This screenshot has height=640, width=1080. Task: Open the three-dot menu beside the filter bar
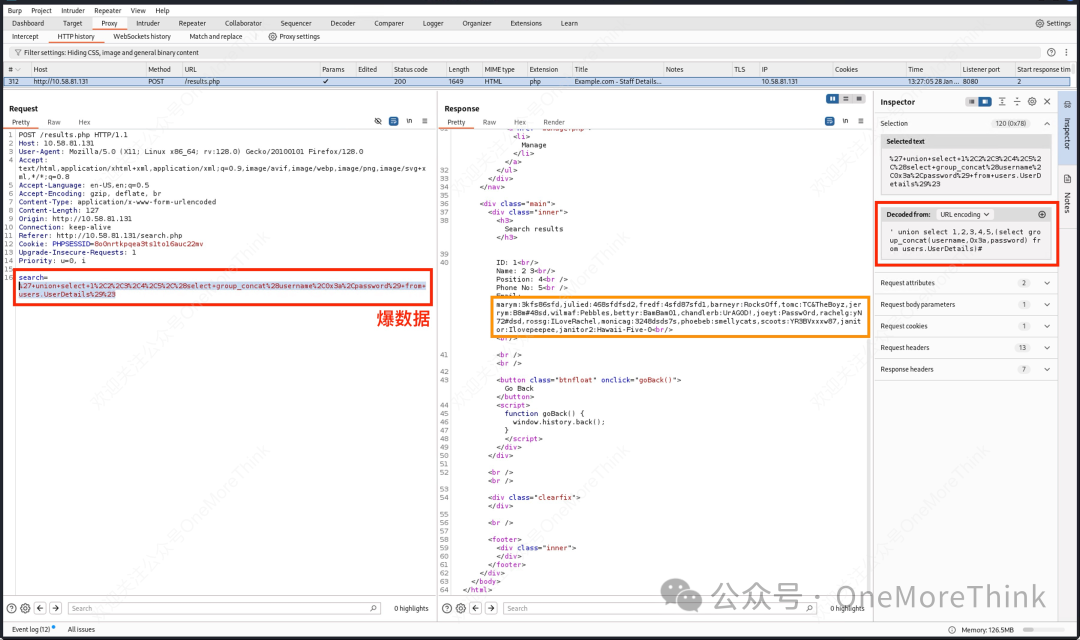pyautogui.click(x=1066, y=52)
